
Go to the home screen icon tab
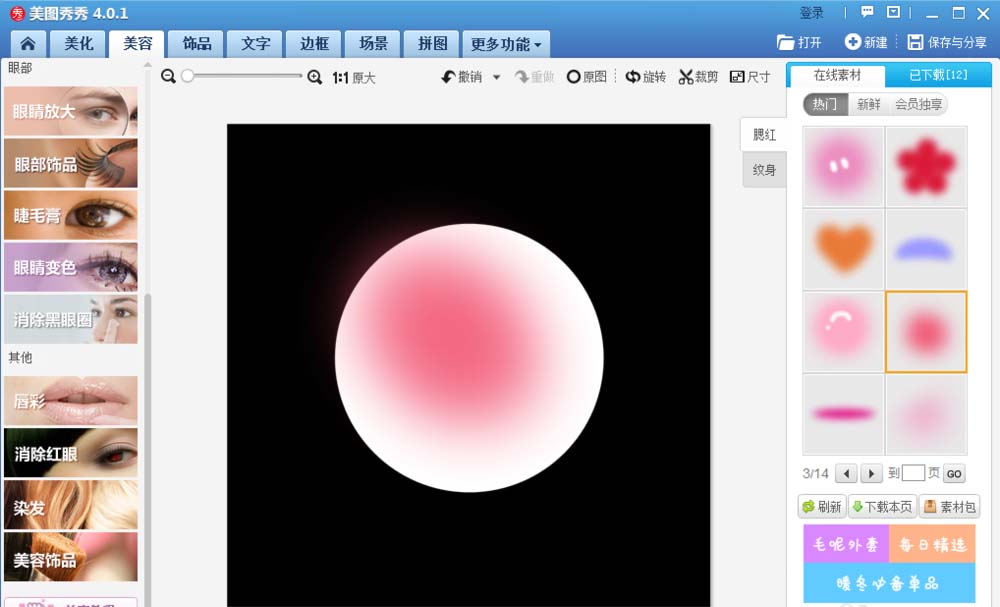tap(28, 44)
